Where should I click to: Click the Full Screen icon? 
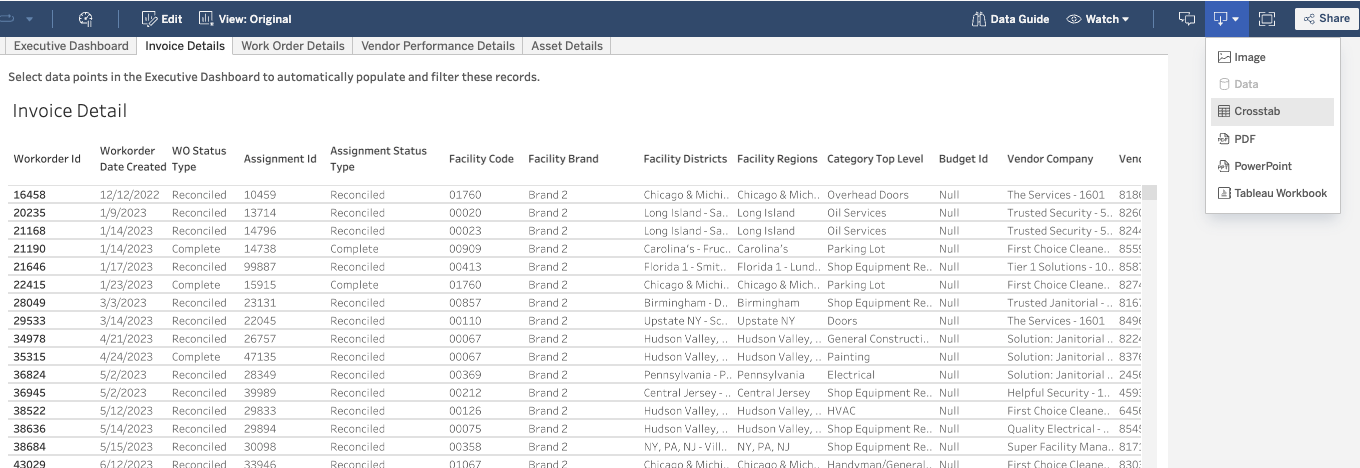tap(1267, 19)
